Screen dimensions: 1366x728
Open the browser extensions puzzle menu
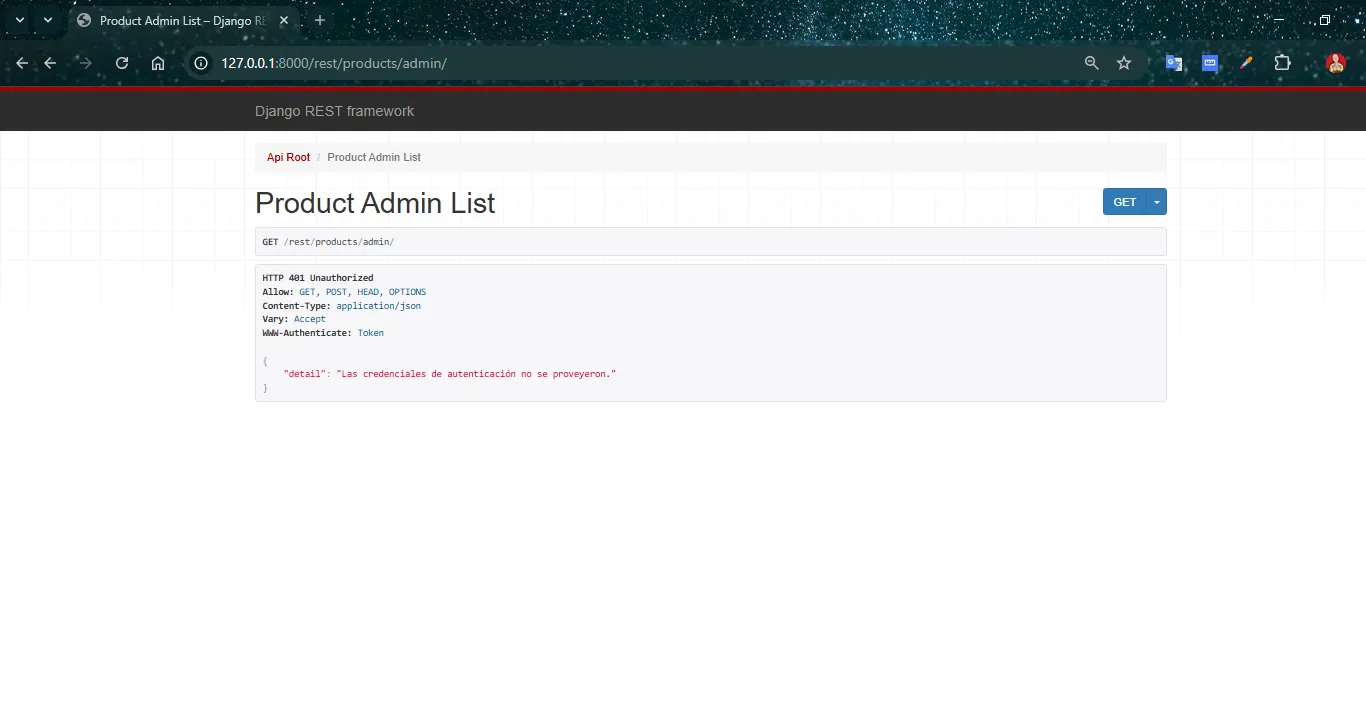click(1282, 63)
